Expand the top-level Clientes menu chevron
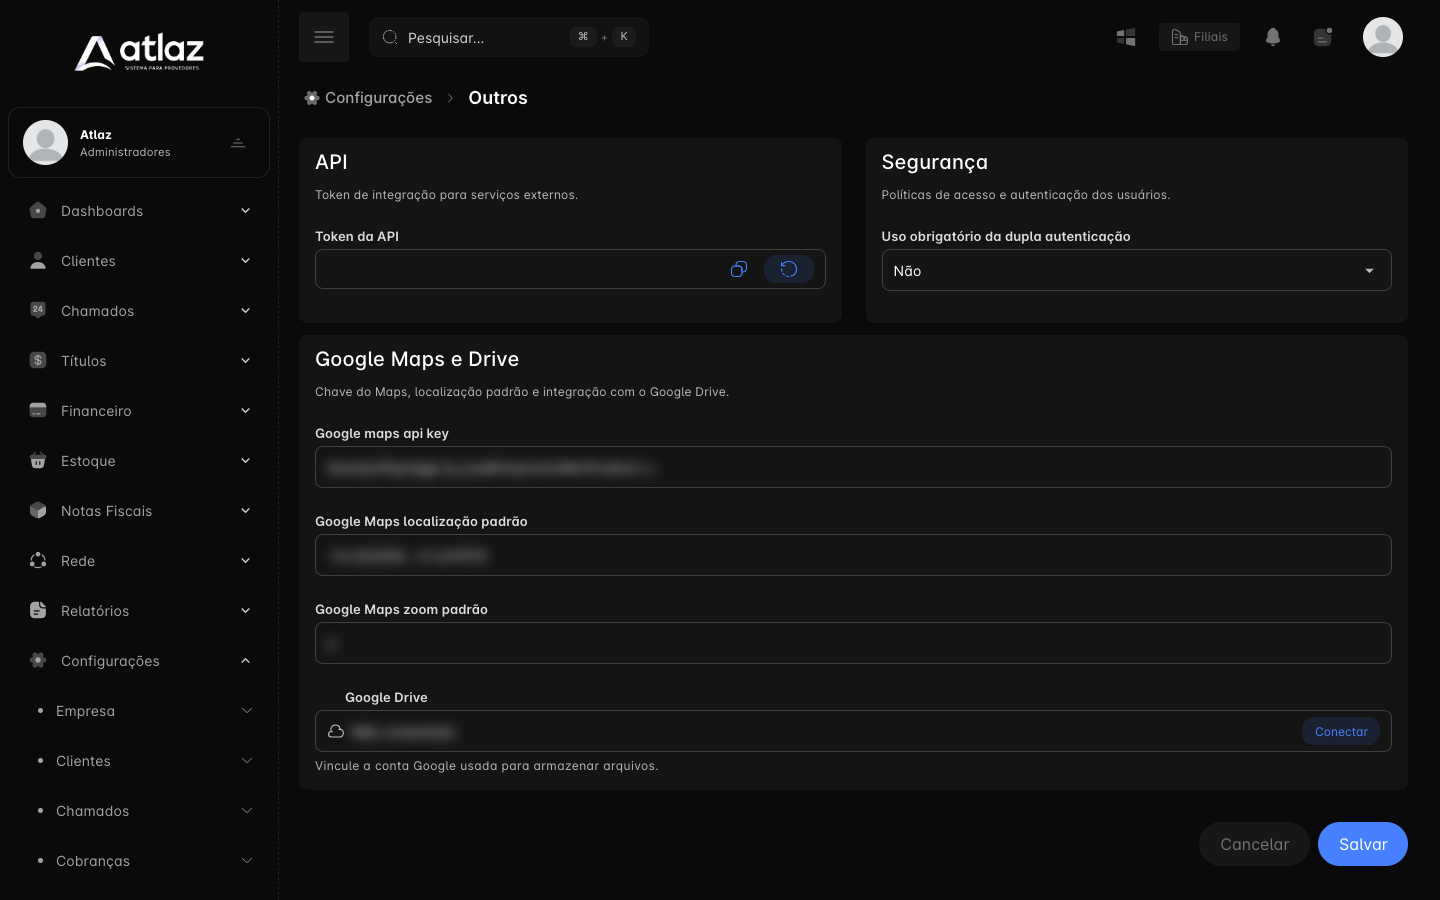The width and height of the screenshot is (1440, 900). [245, 261]
